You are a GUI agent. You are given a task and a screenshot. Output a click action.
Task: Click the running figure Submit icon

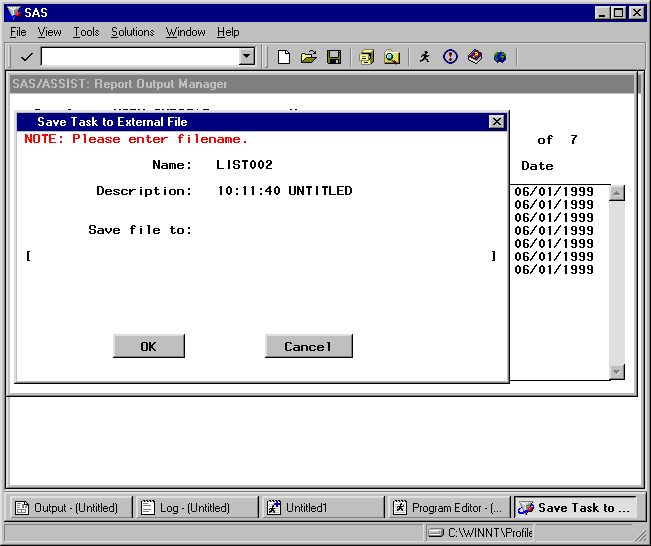pos(425,57)
